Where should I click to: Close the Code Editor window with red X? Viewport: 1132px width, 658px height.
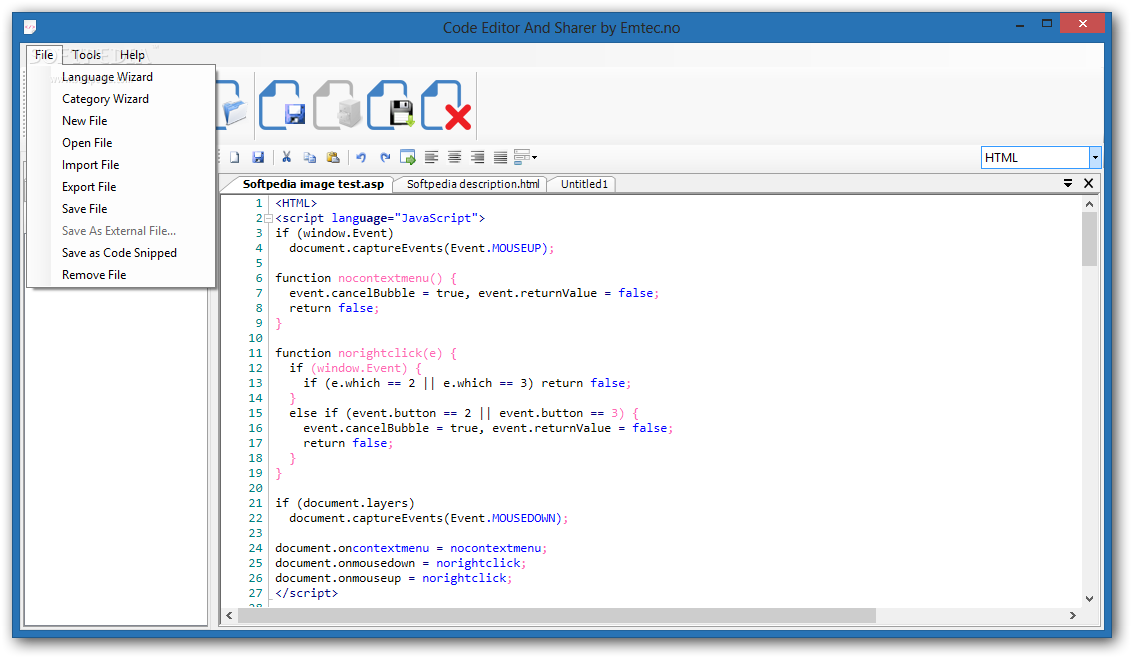click(x=1082, y=24)
